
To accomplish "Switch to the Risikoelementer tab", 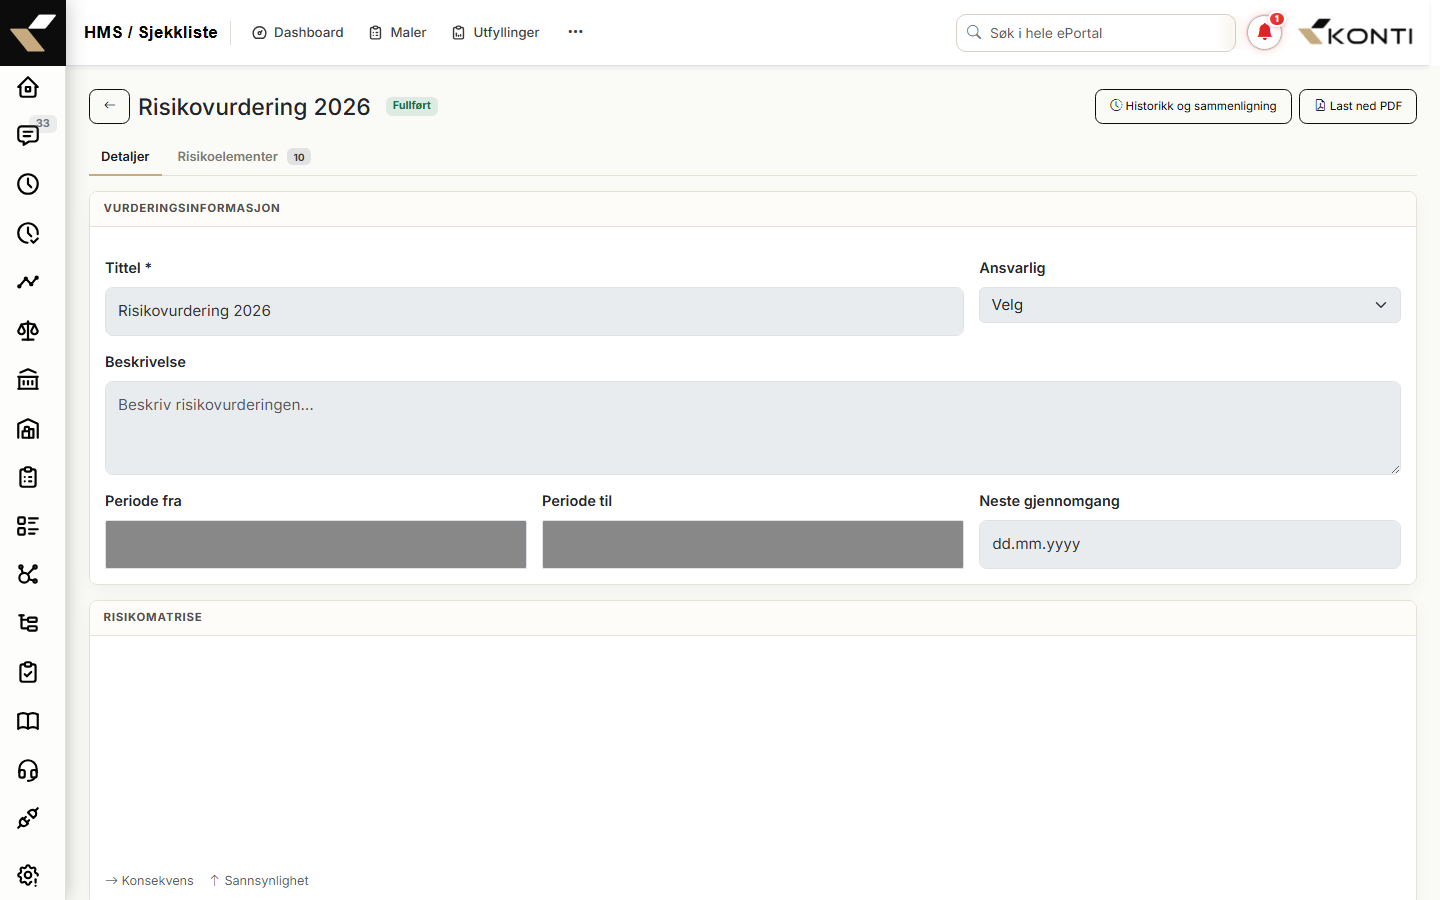I will pos(244,156).
